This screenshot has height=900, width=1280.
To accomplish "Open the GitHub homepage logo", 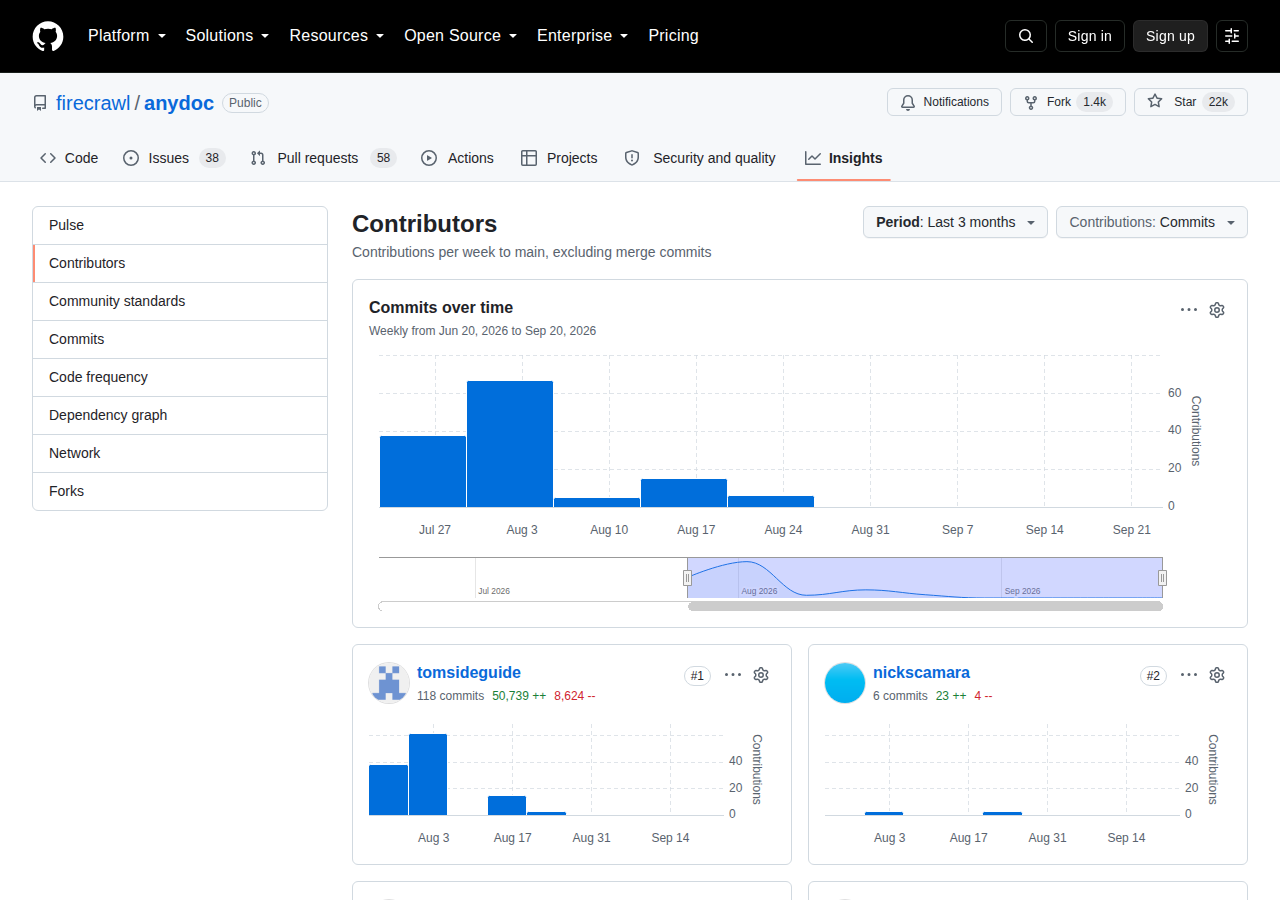I will 48,36.
